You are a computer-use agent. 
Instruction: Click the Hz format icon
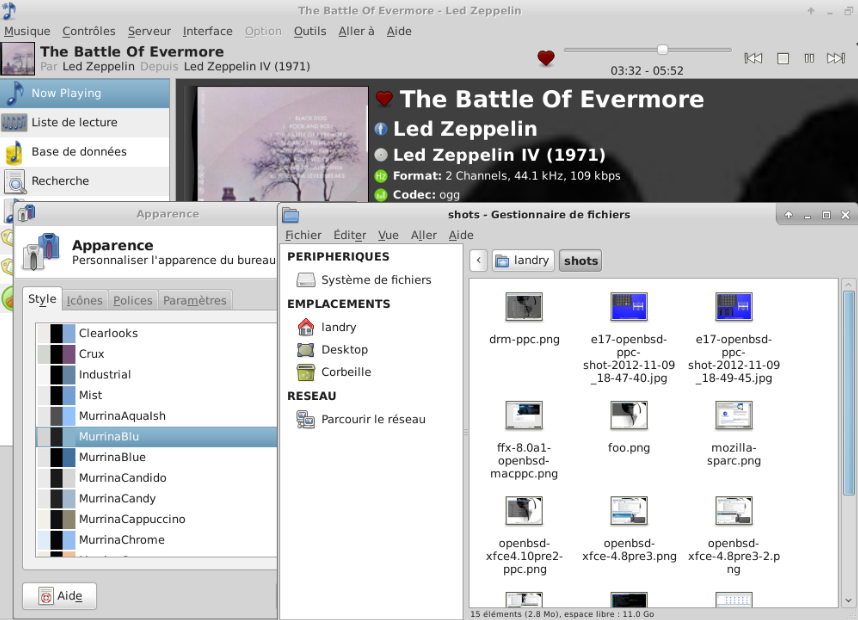381,176
